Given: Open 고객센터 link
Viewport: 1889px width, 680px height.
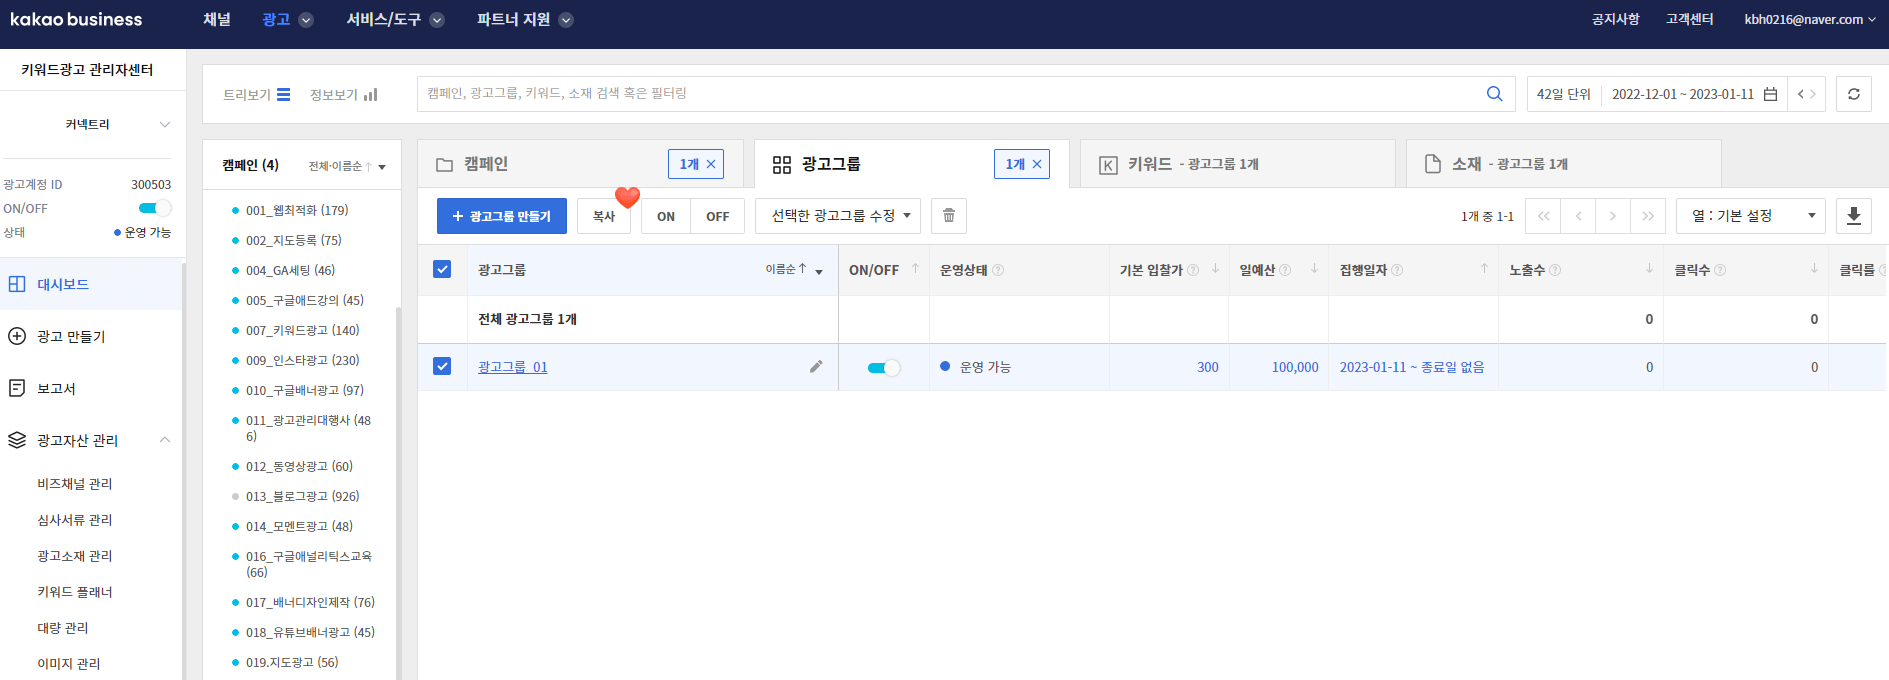Looking at the screenshot, I should [1690, 20].
